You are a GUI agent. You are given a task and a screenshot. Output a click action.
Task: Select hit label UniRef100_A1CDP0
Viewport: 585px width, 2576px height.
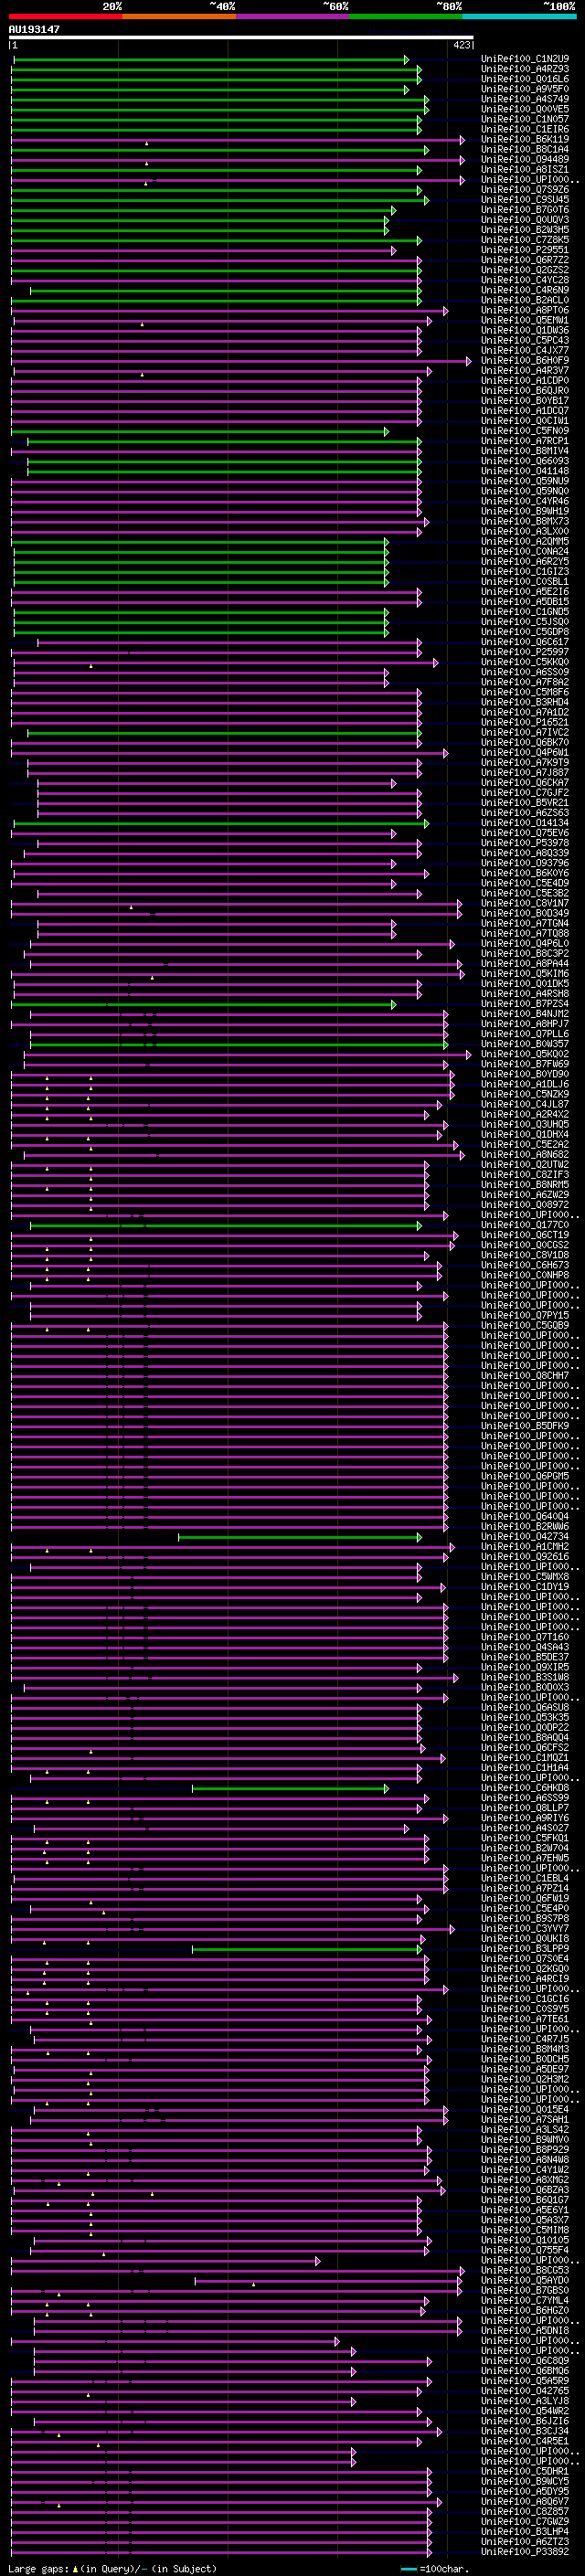pyautogui.click(x=525, y=380)
